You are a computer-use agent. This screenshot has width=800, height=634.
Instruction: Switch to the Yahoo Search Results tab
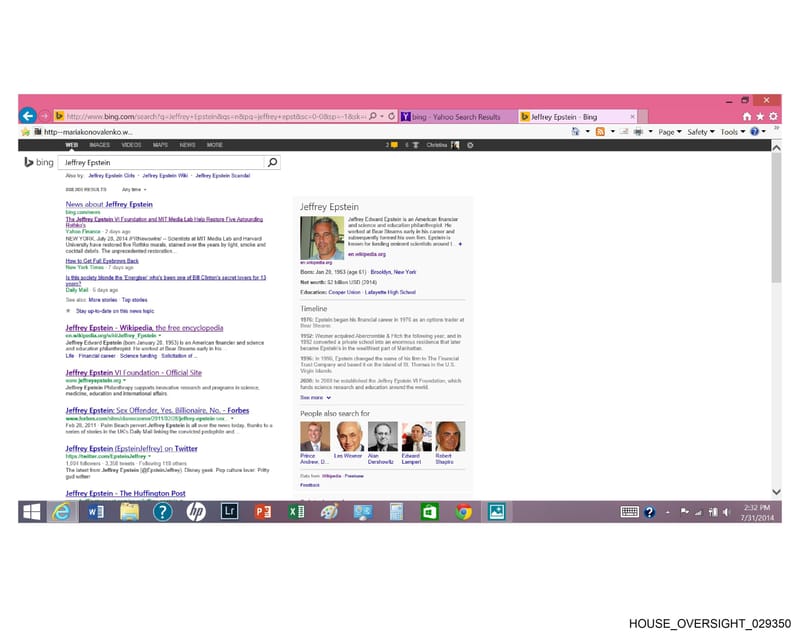(x=458, y=117)
